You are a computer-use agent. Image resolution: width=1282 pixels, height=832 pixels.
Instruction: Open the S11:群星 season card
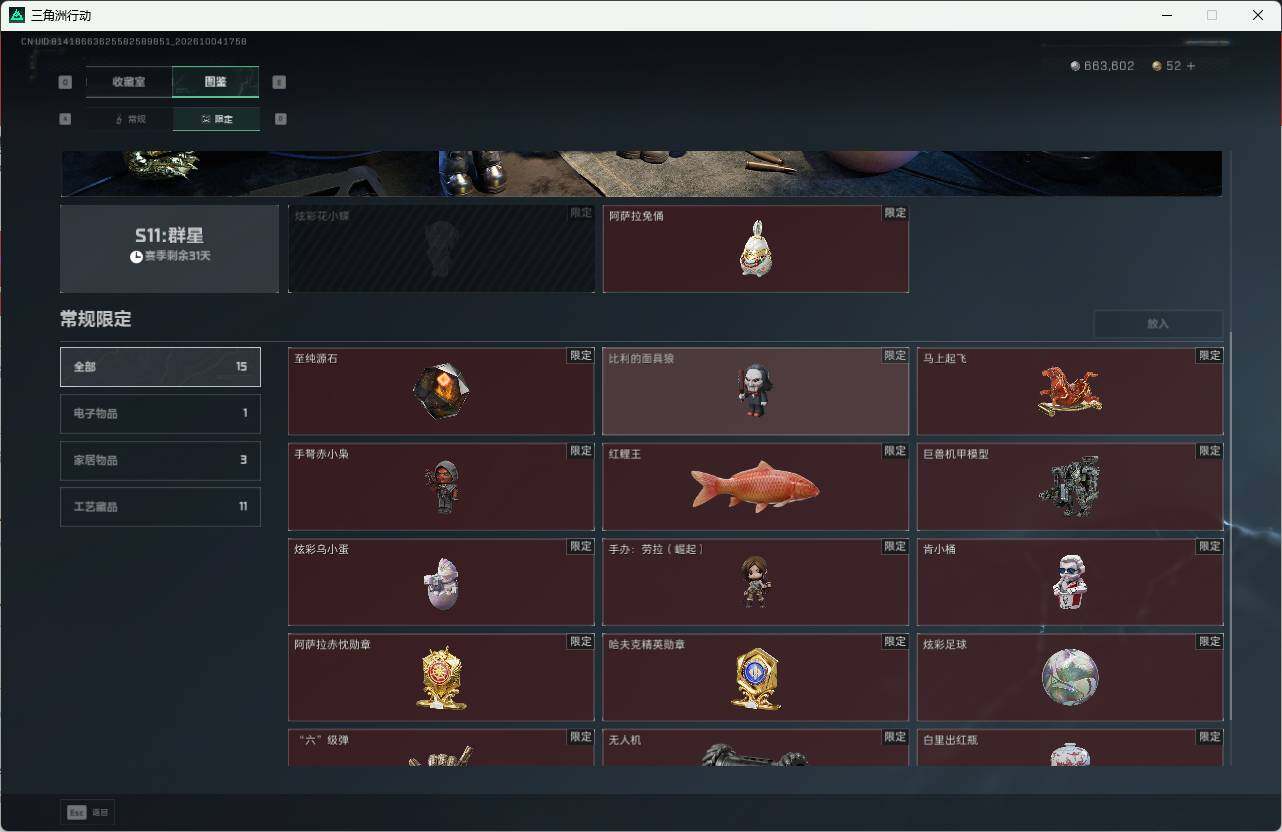(170, 249)
